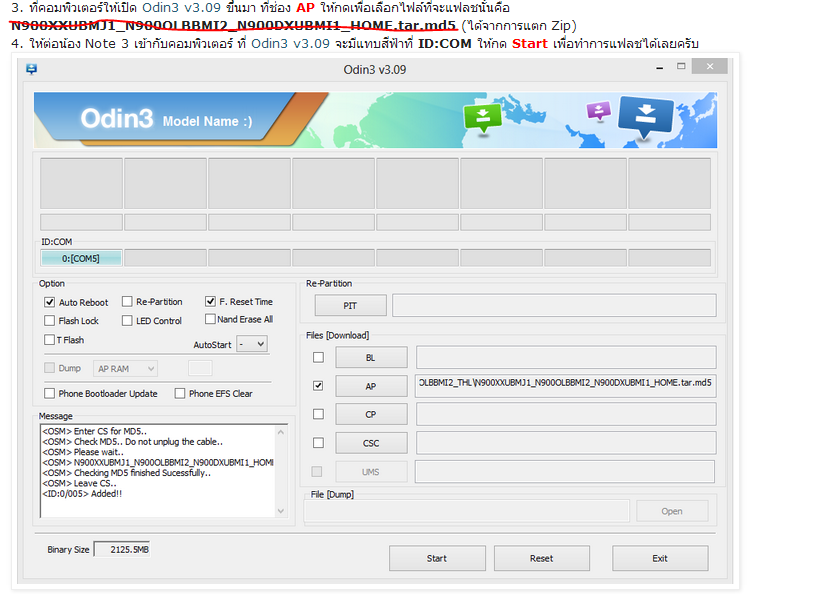Click the Odin3 v3.09 window title

coord(375,69)
